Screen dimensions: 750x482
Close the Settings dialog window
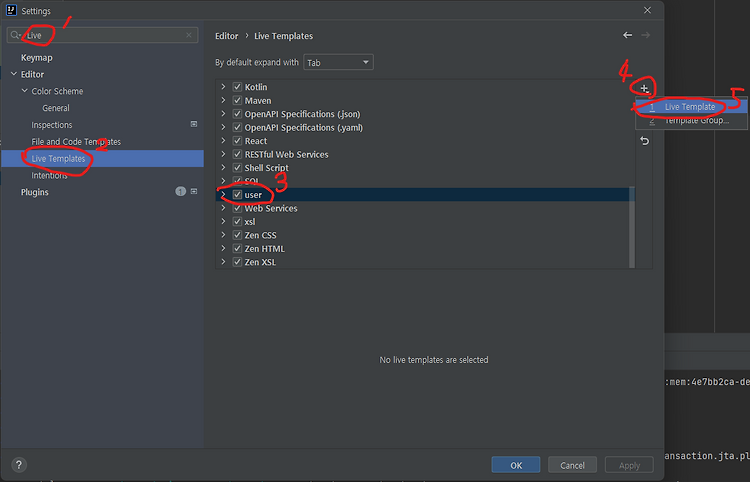647,10
